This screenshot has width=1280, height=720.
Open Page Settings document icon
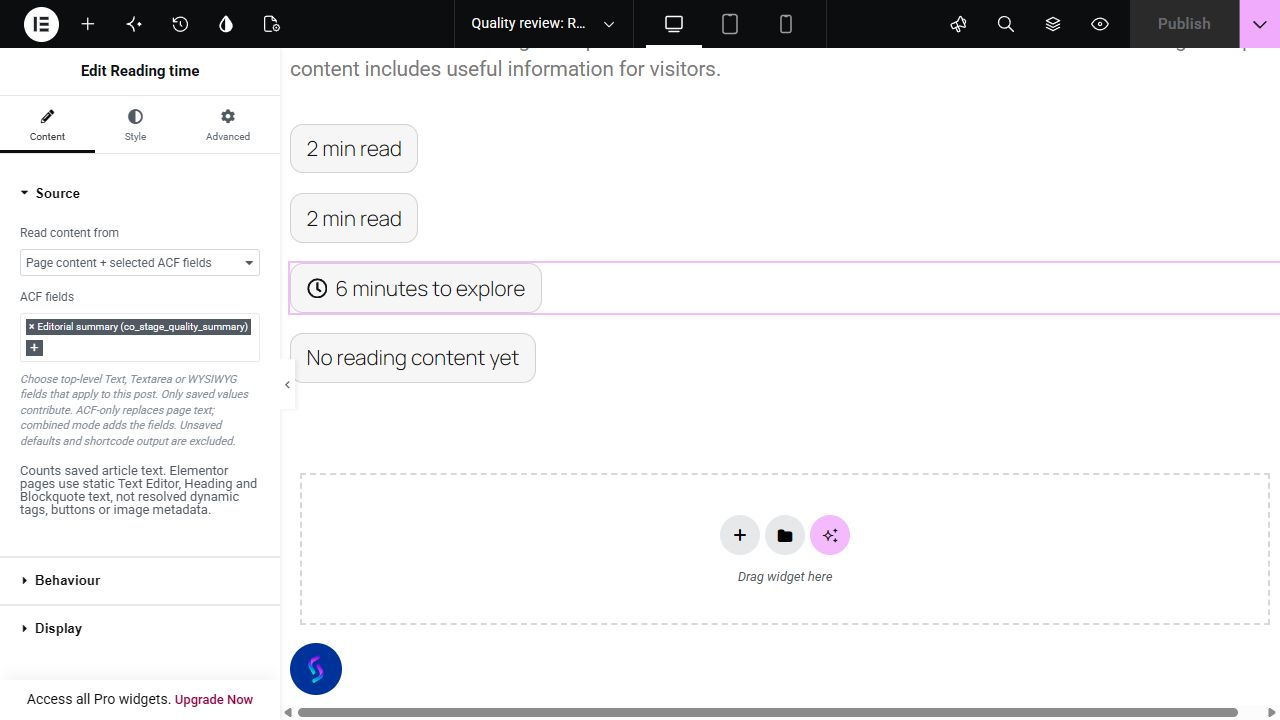point(272,24)
